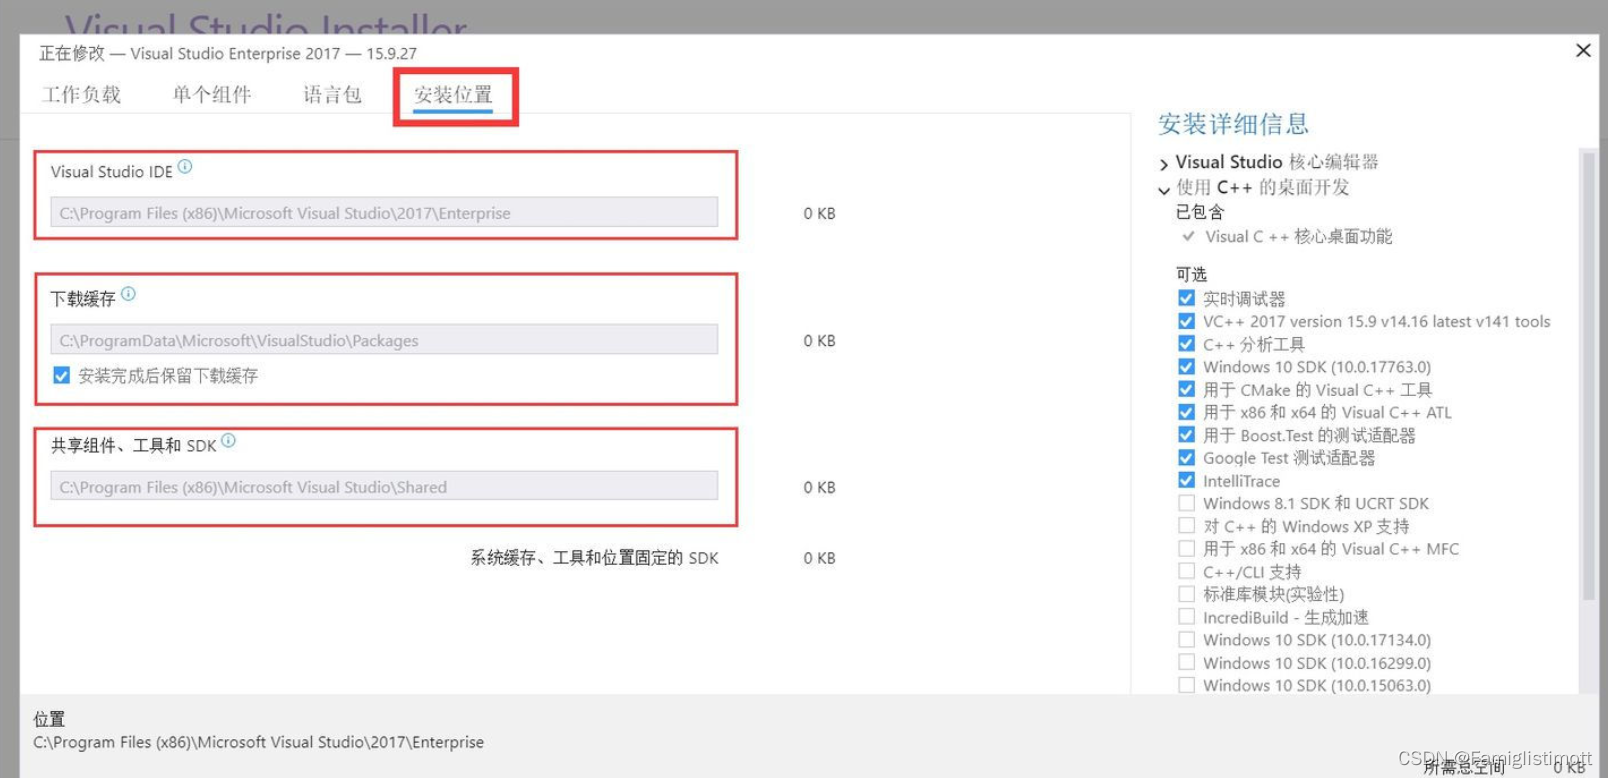Click the 下载缓存 path field

pyautogui.click(x=384, y=339)
